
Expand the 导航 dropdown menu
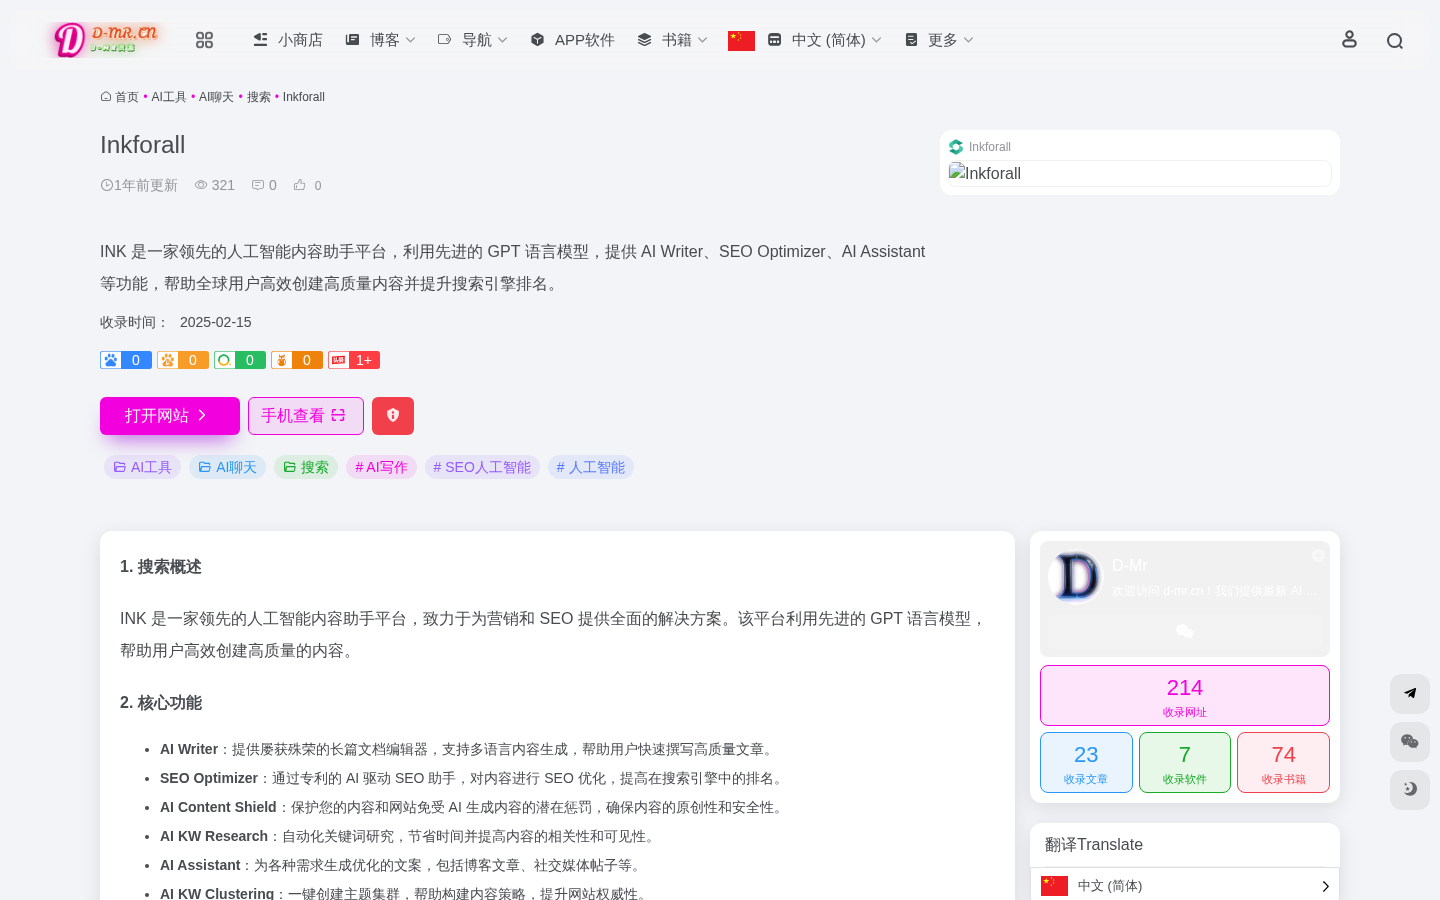pyautogui.click(x=473, y=40)
